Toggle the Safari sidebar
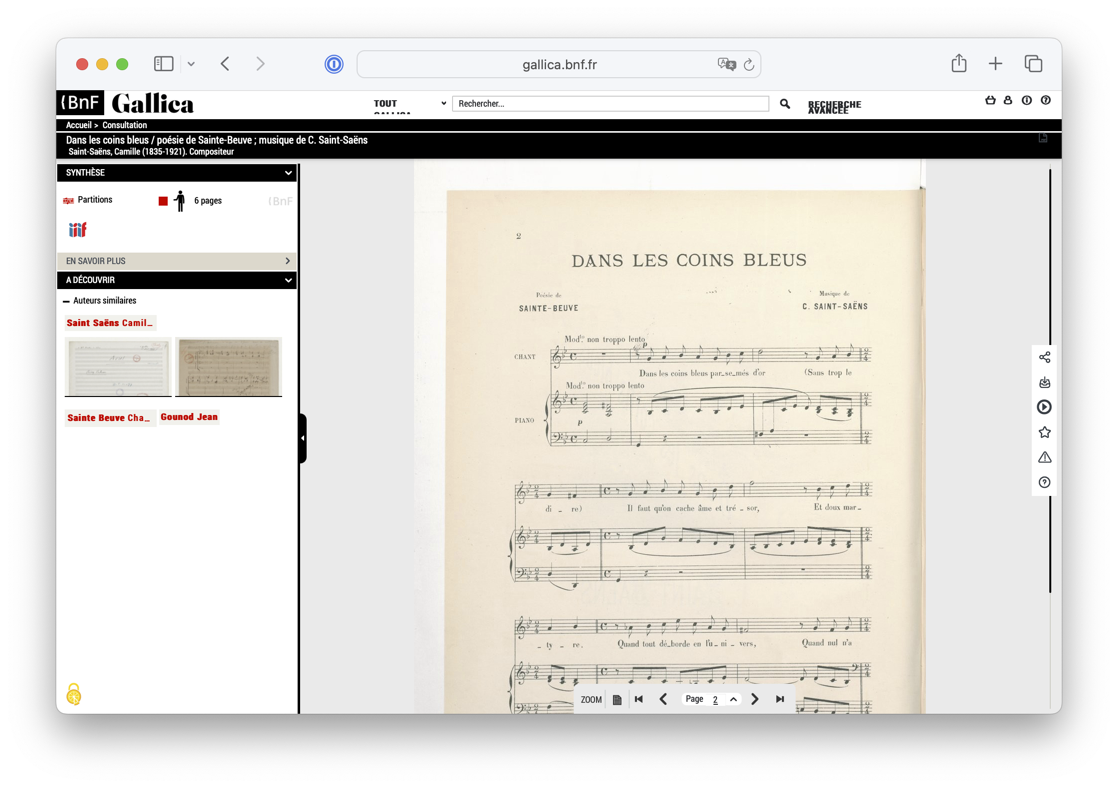The height and width of the screenshot is (788, 1118). pos(164,63)
